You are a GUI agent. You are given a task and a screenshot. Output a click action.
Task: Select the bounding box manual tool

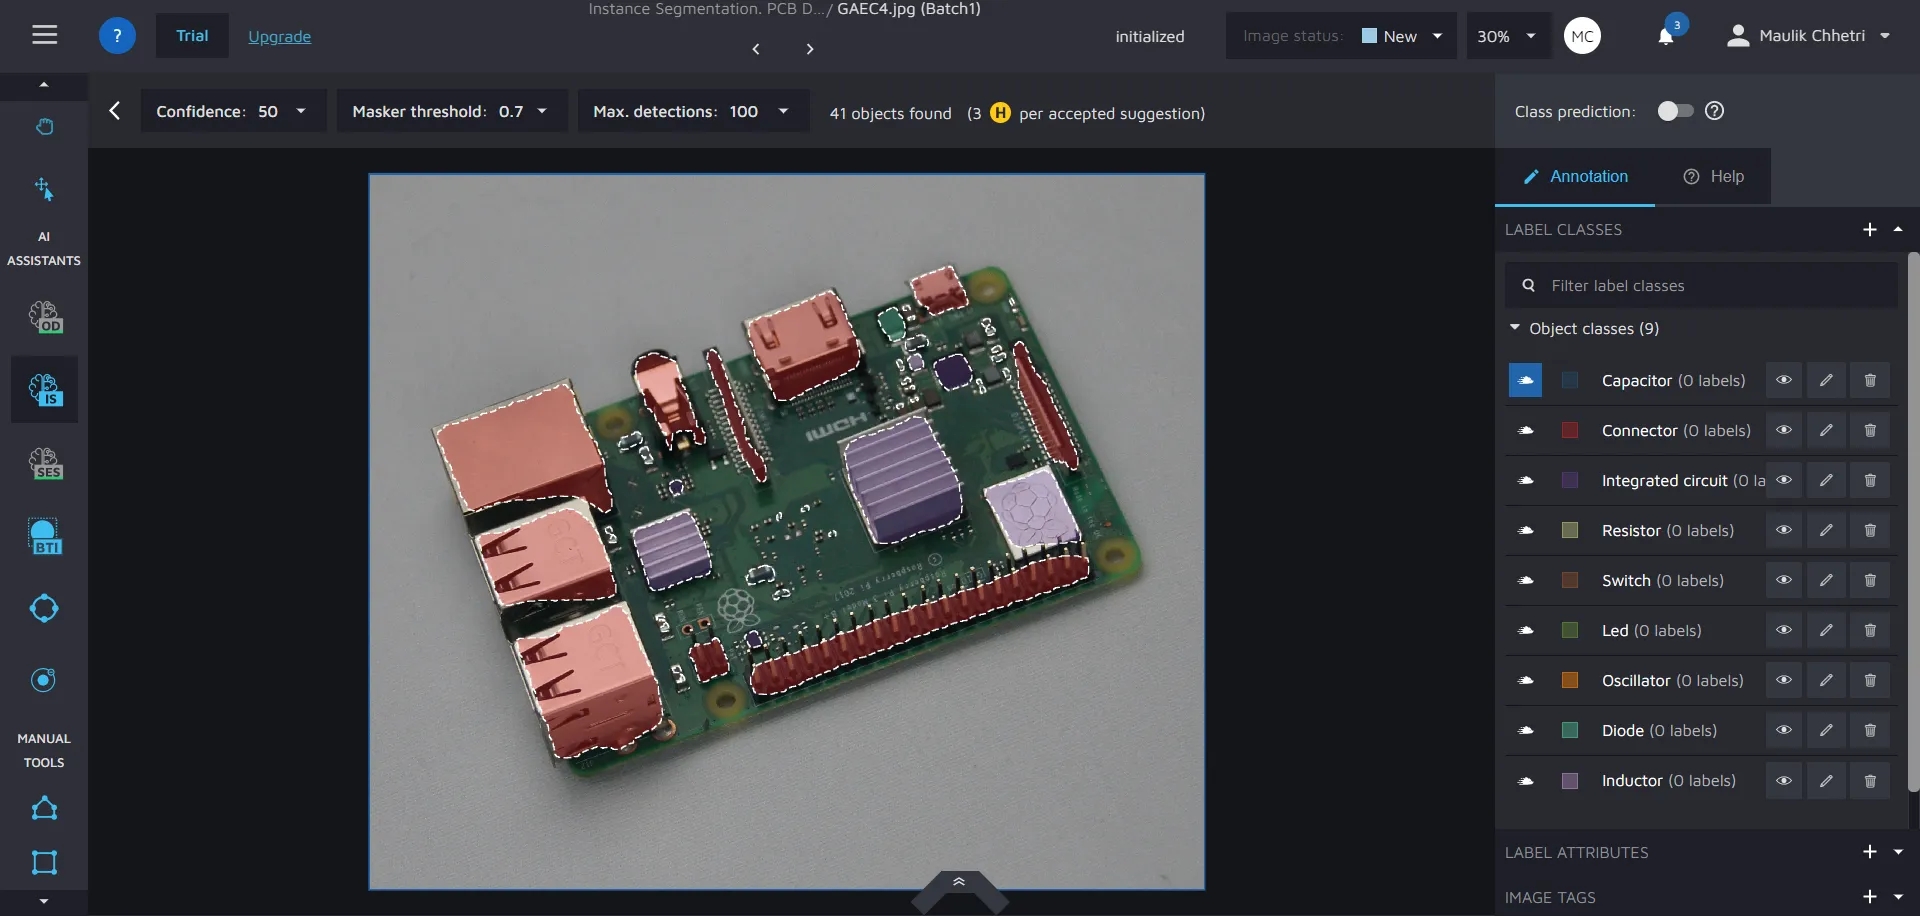pyautogui.click(x=44, y=862)
